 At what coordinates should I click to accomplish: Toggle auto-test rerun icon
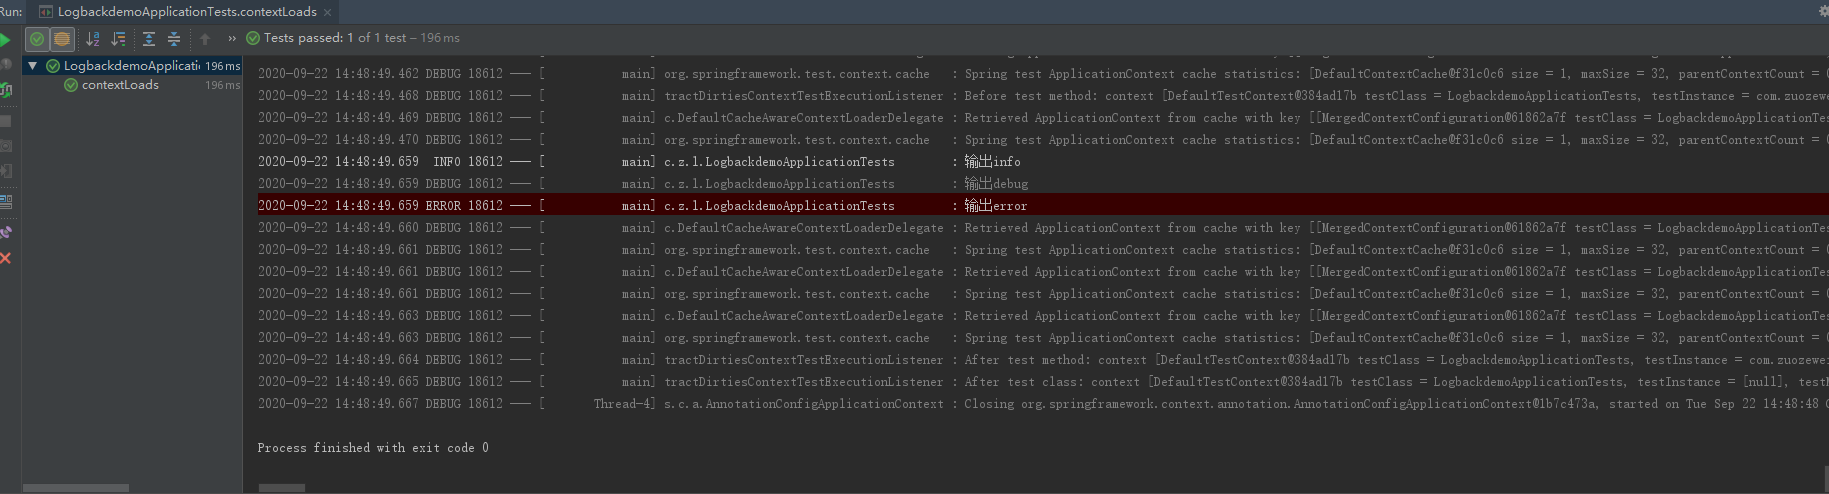(5, 90)
